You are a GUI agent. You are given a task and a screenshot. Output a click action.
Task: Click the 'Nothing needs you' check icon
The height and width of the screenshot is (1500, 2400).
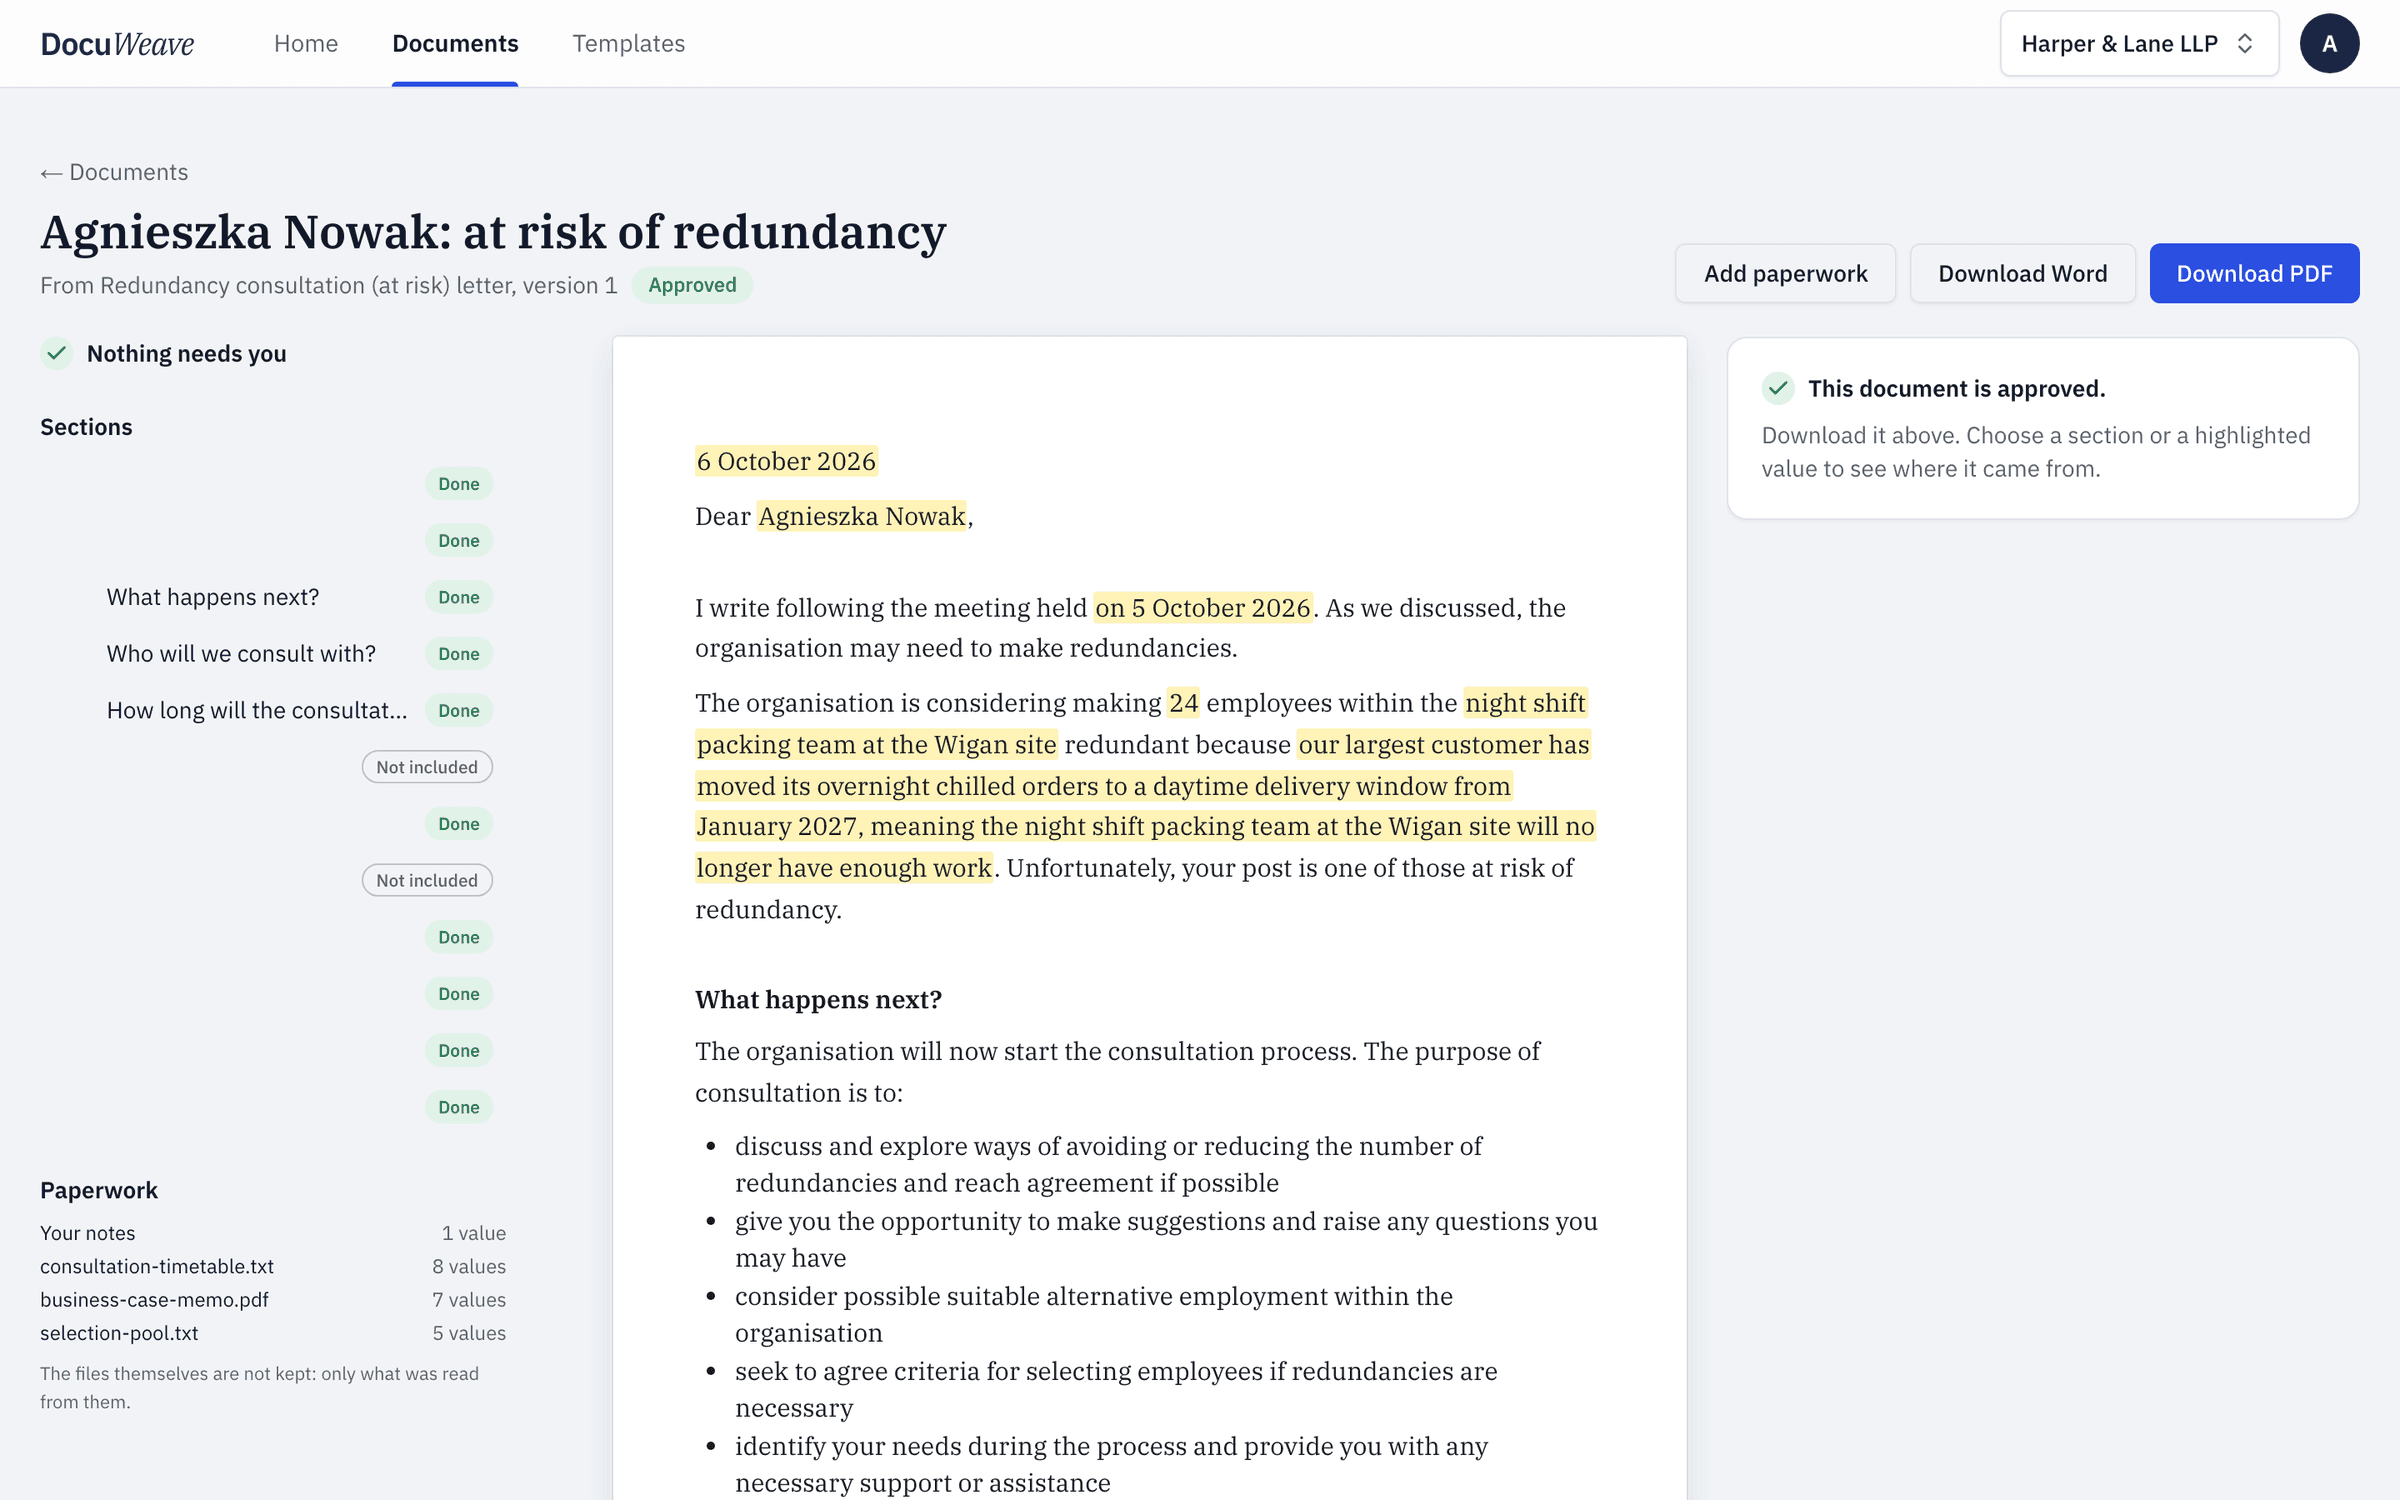(57, 353)
